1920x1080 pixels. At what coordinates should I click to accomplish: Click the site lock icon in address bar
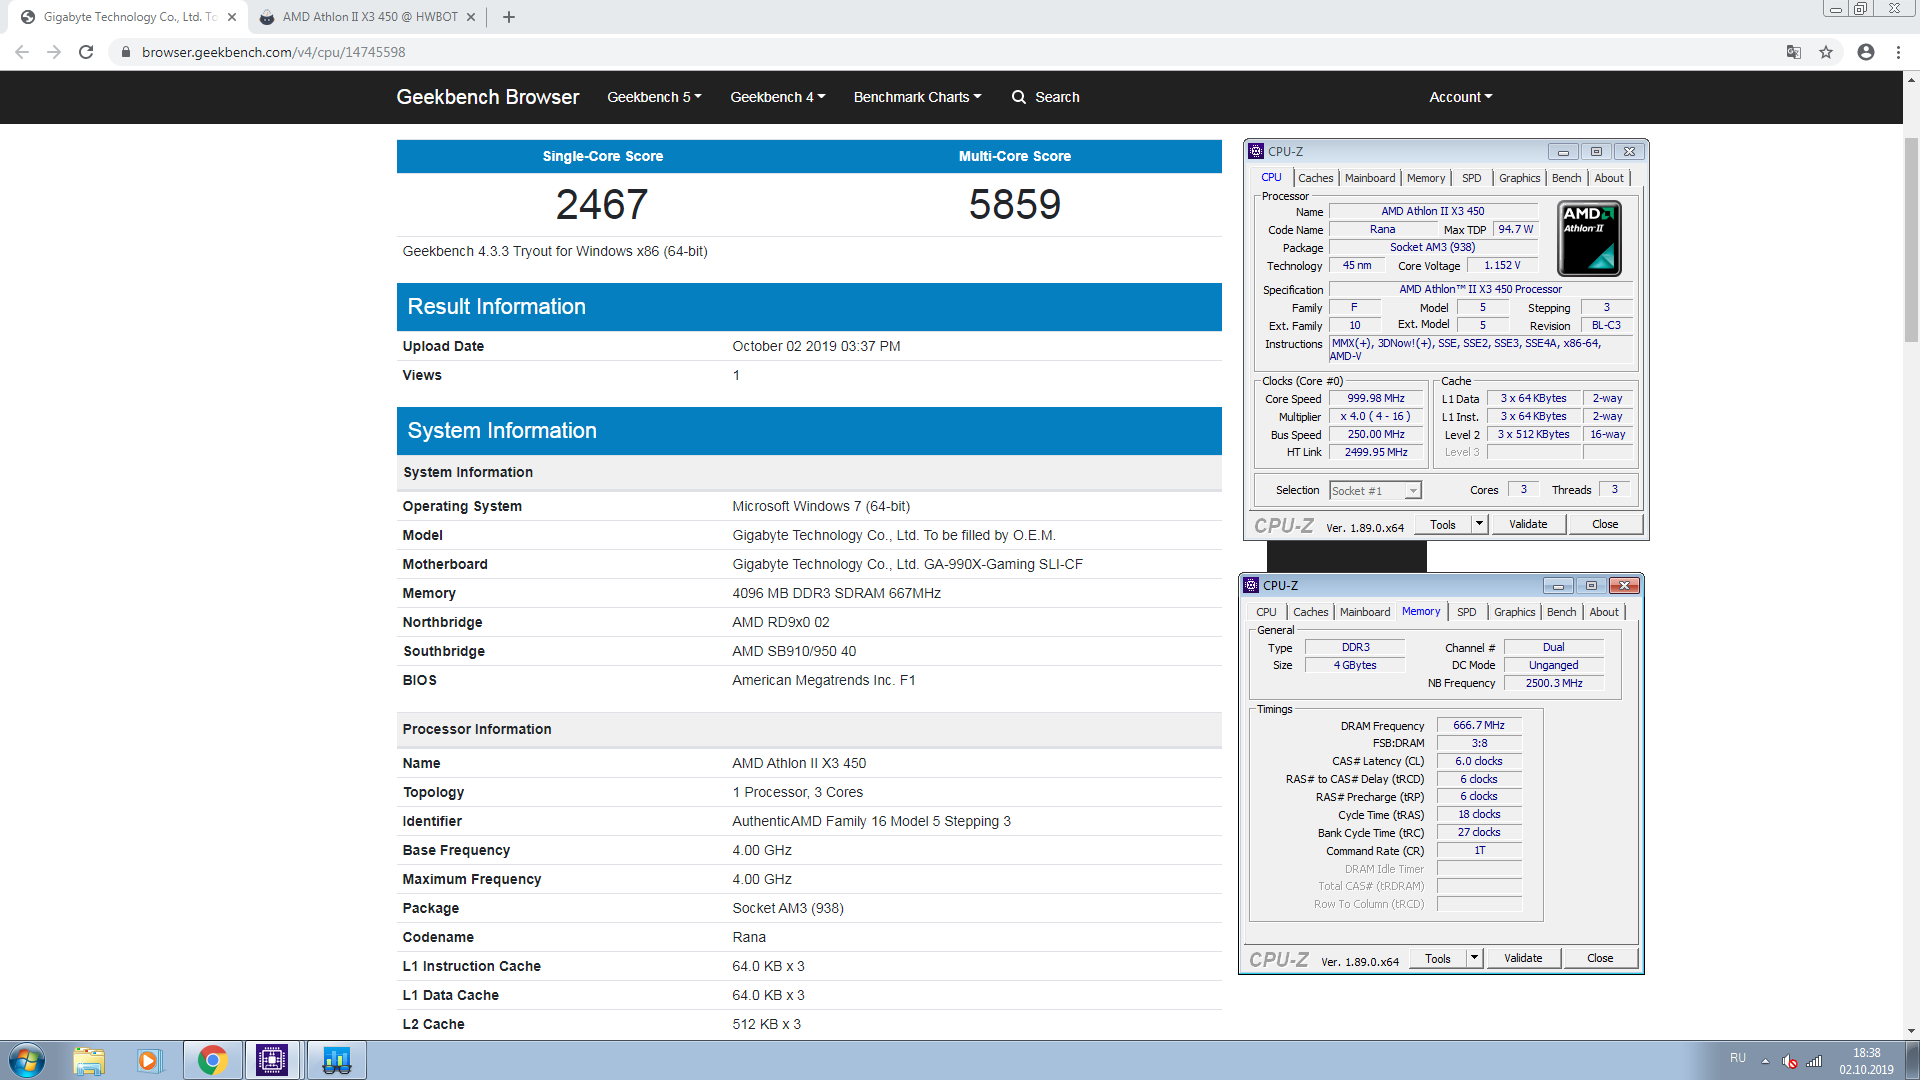click(x=125, y=52)
